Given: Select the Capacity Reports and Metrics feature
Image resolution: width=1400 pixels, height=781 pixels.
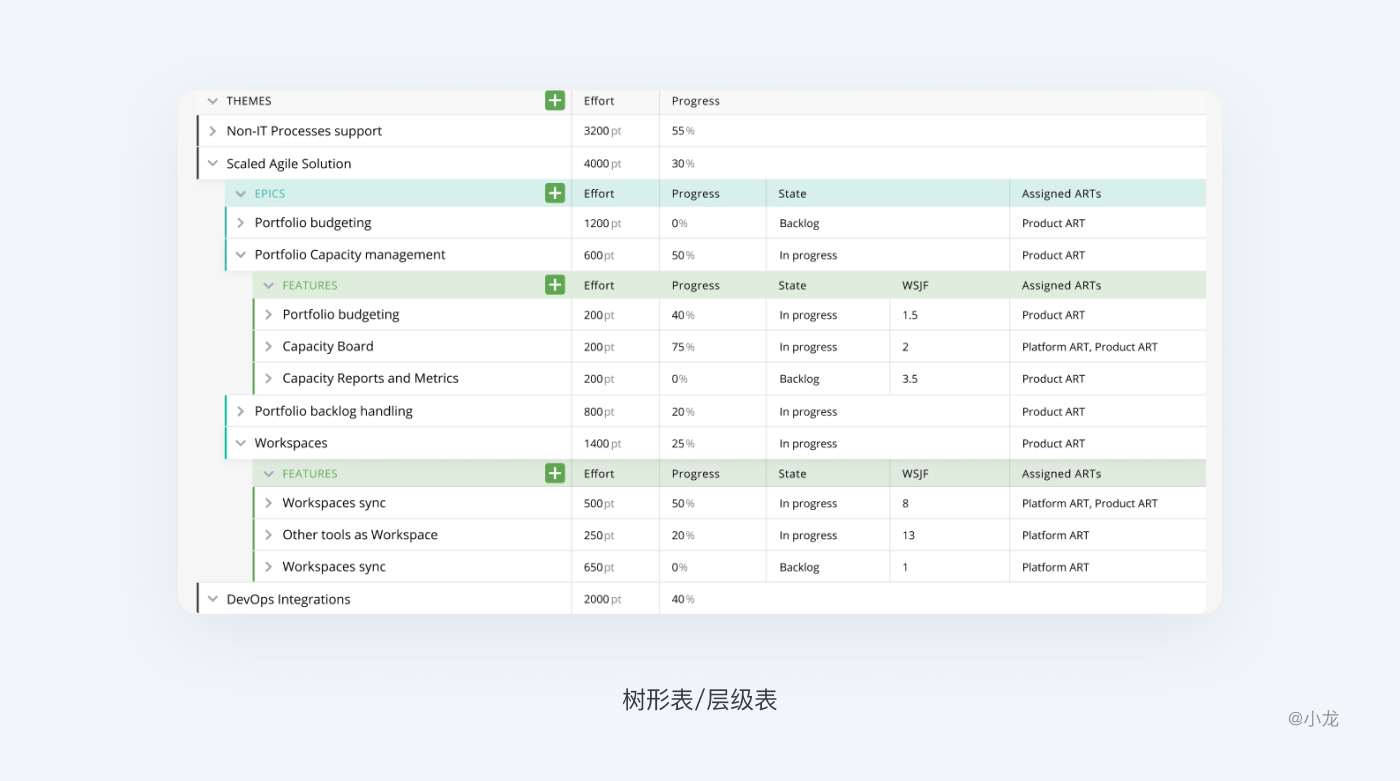Looking at the screenshot, I should pyautogui.click(x=370, y=378).
